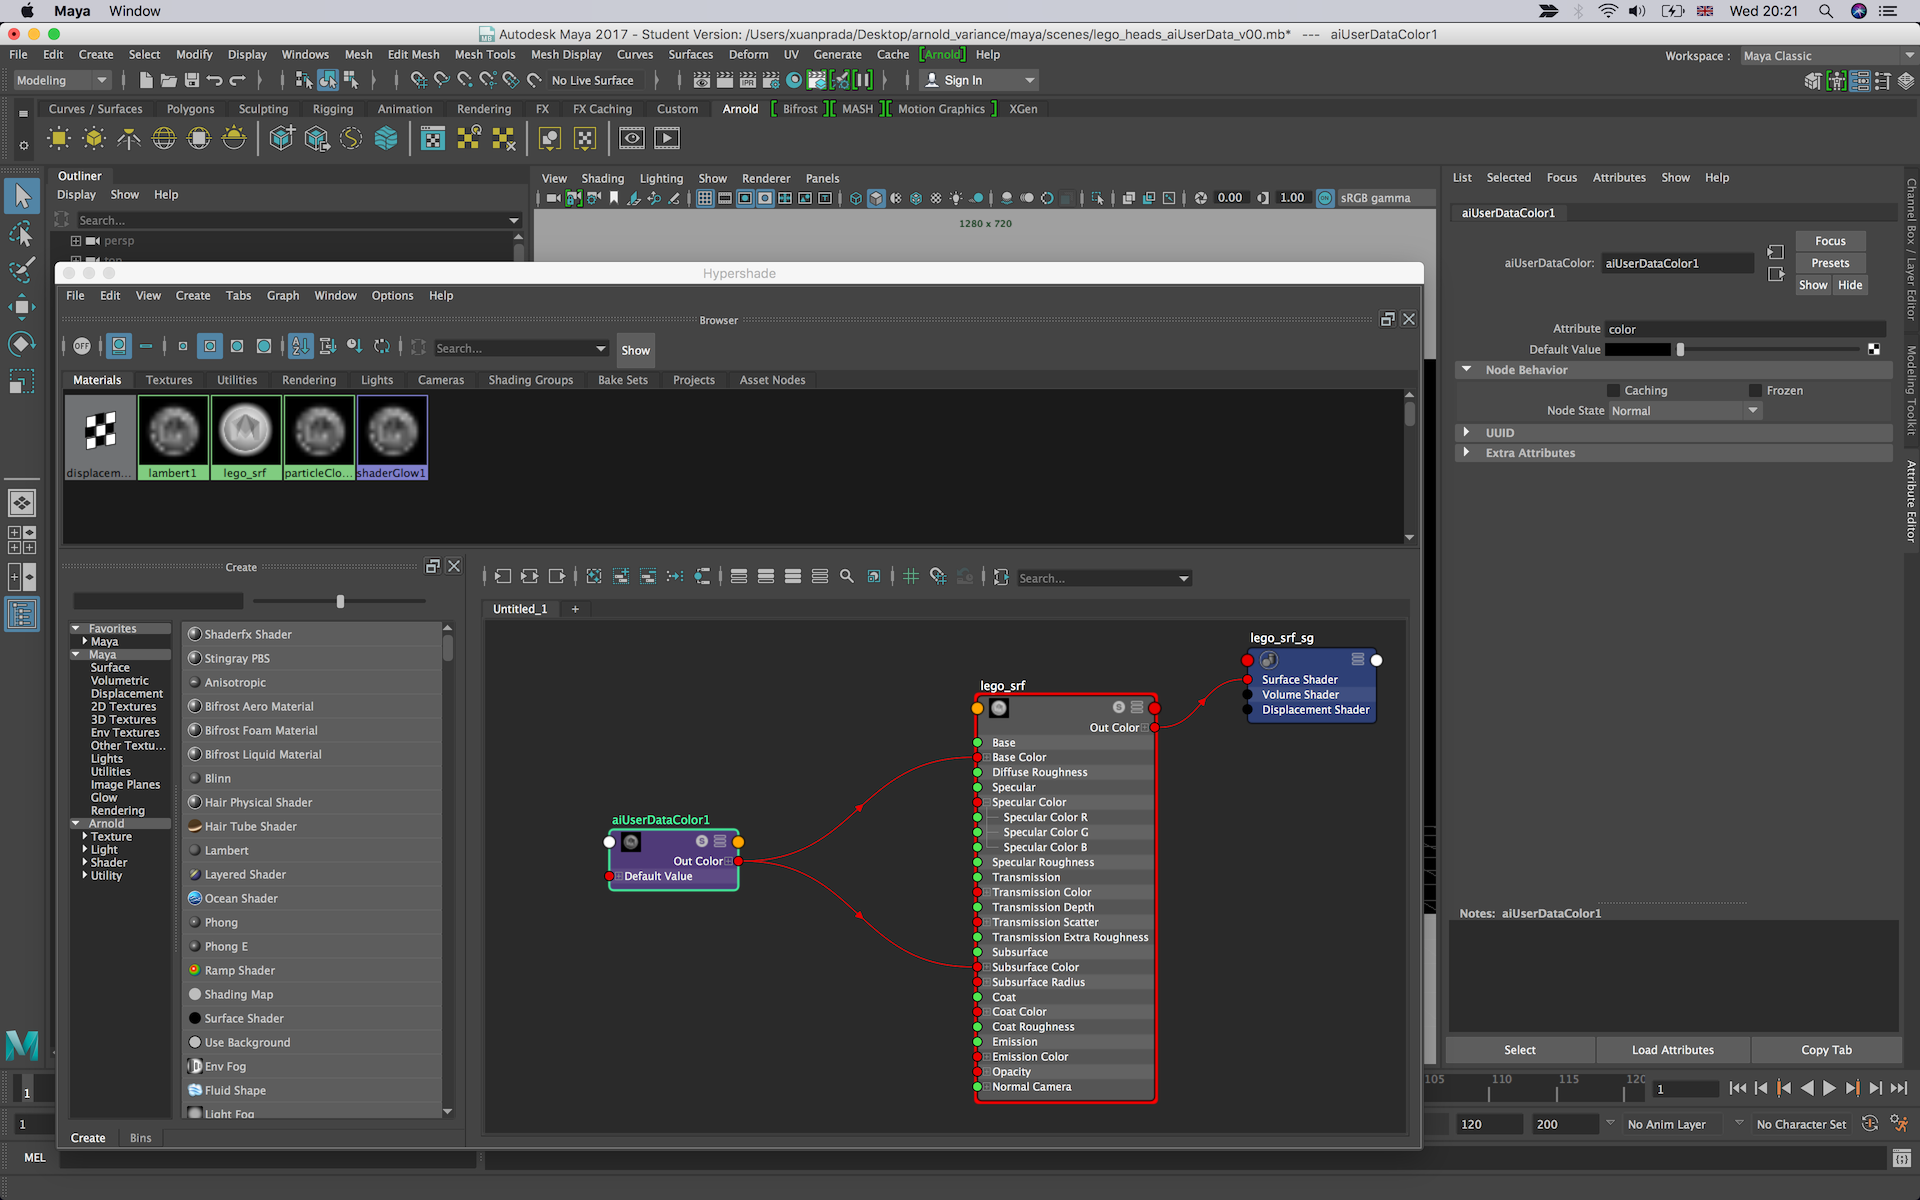The width and height of the screenshot is (1920, 1200).
Task: Activate the Rotate tool in toolbox
Action: click(x=22, y=344)
